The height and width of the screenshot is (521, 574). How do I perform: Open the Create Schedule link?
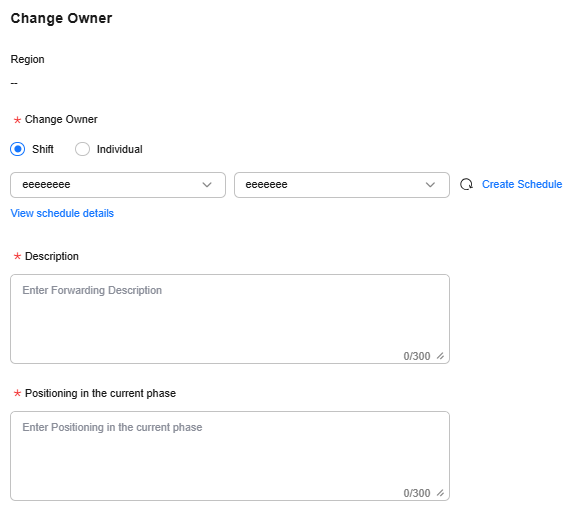point(522,184)
